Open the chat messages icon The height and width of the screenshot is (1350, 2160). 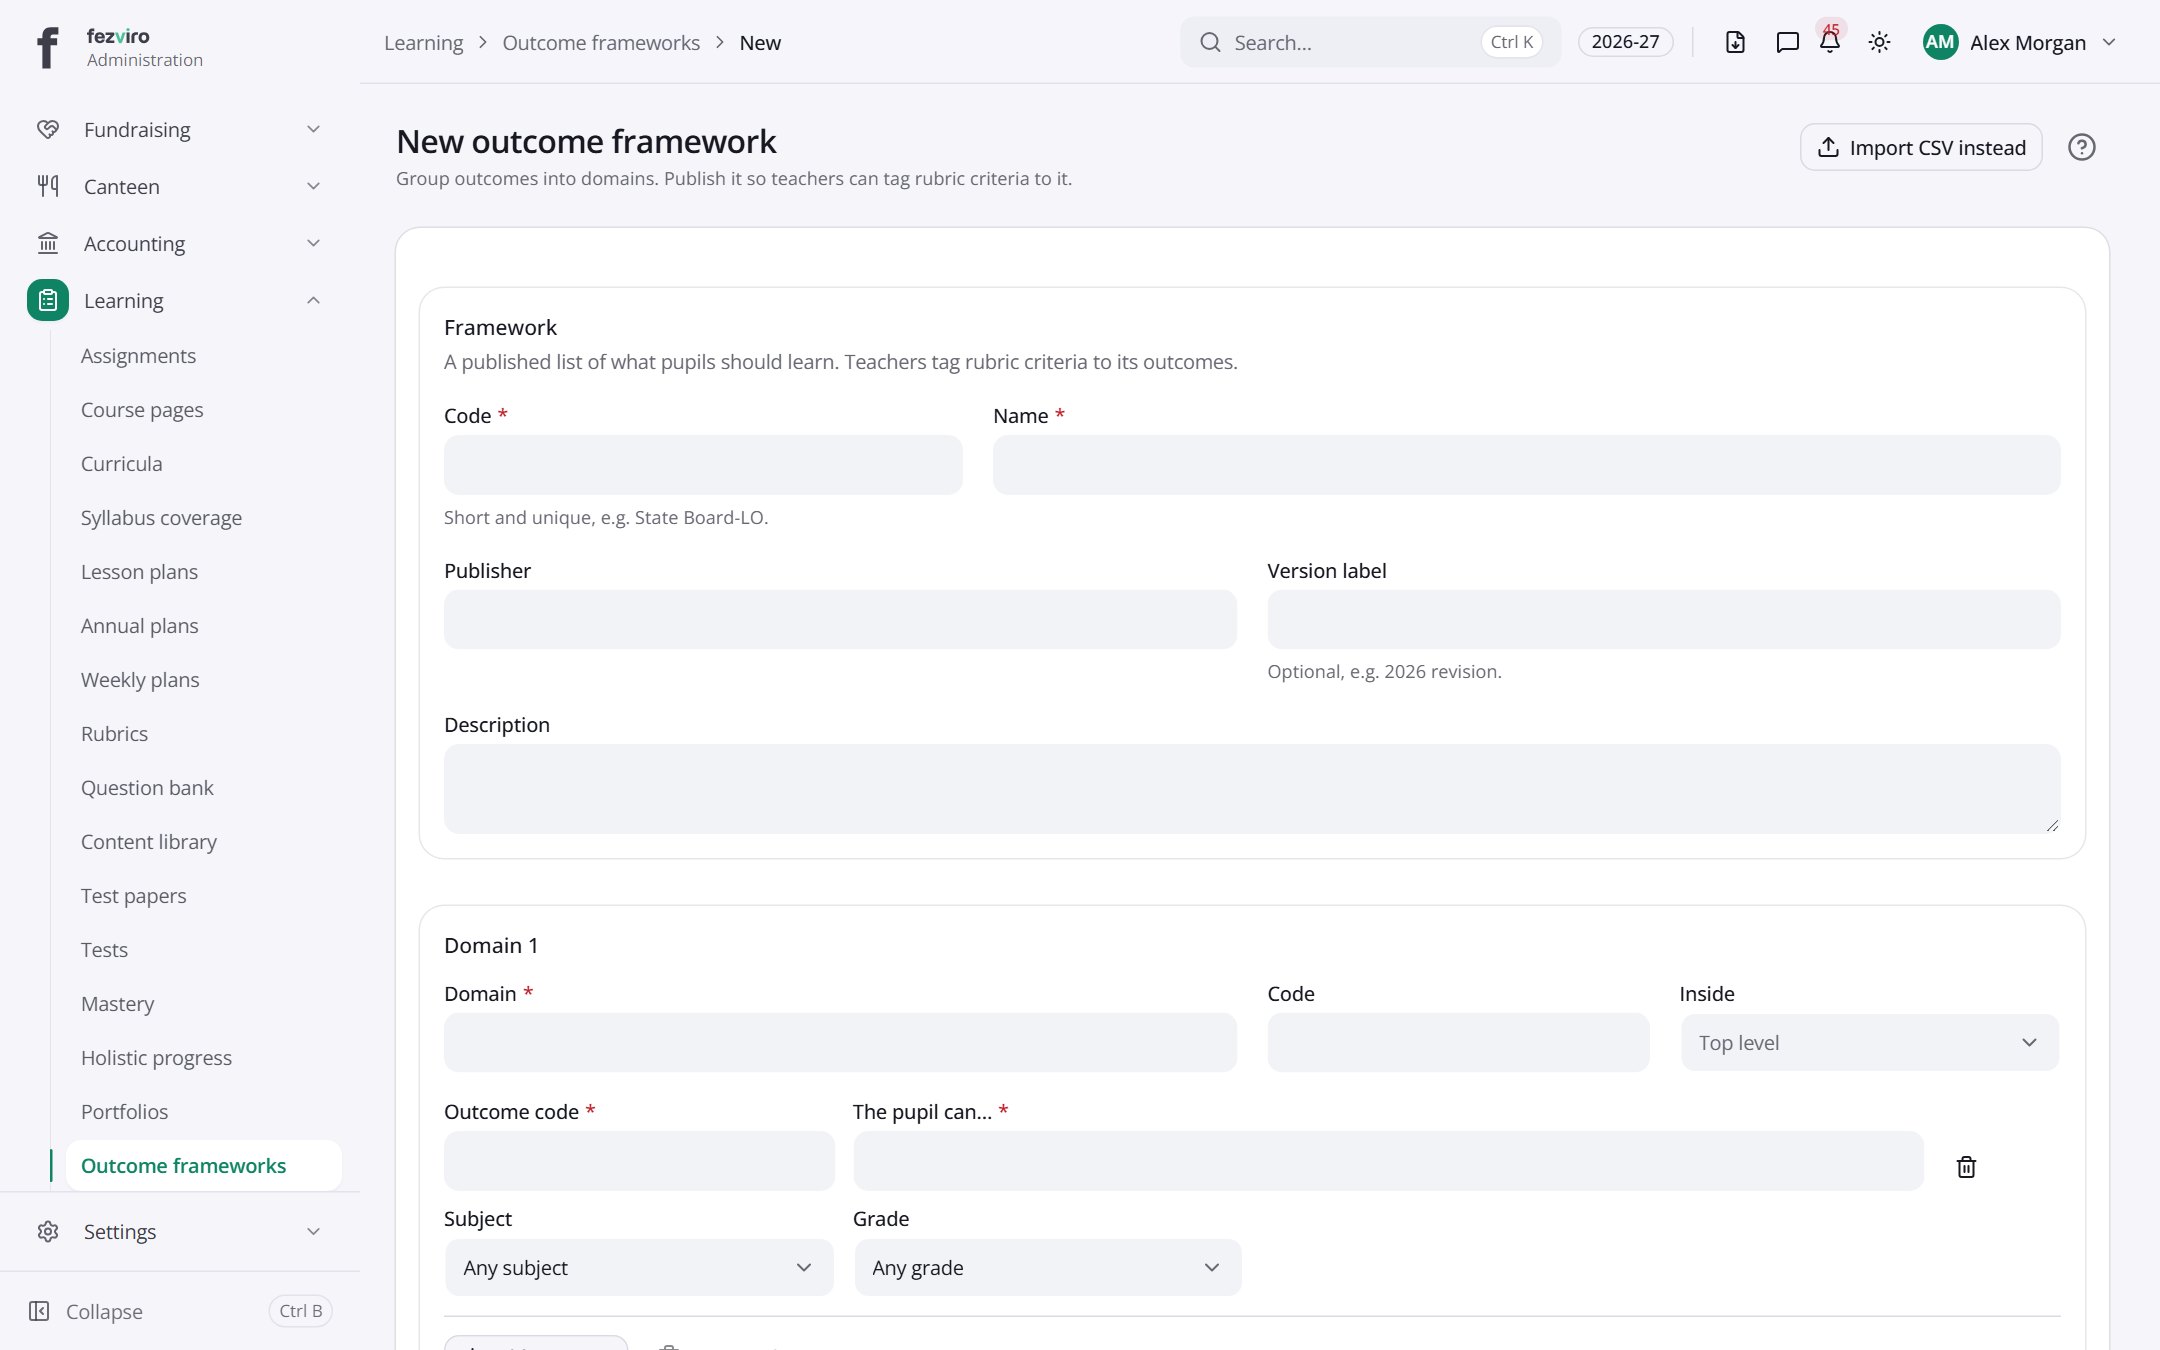click(x=1787, y=42)
